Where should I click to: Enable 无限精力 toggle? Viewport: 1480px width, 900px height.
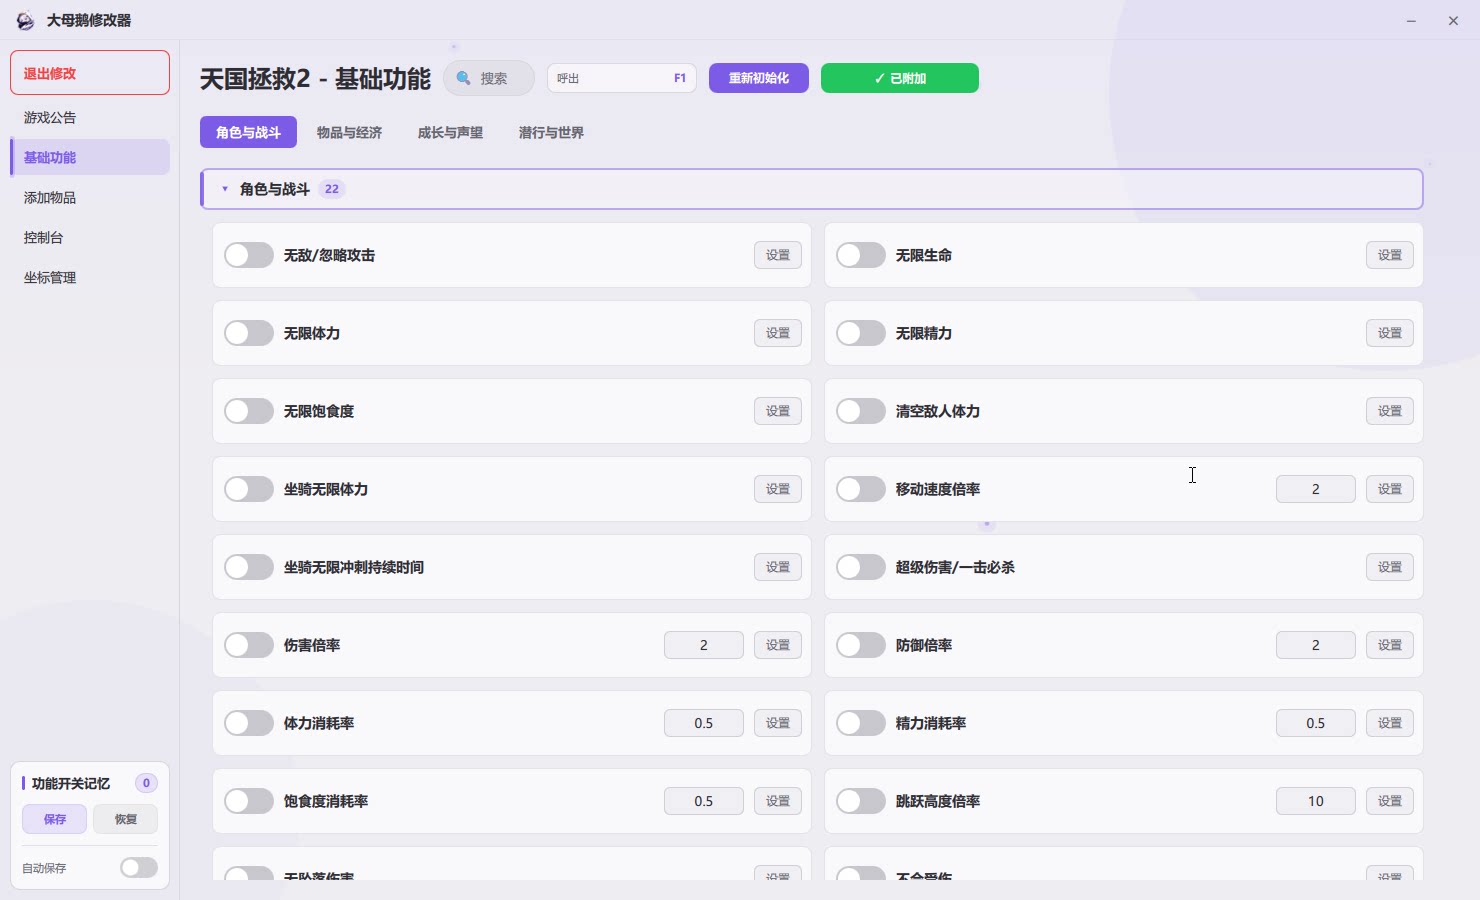tap(861, 333)
